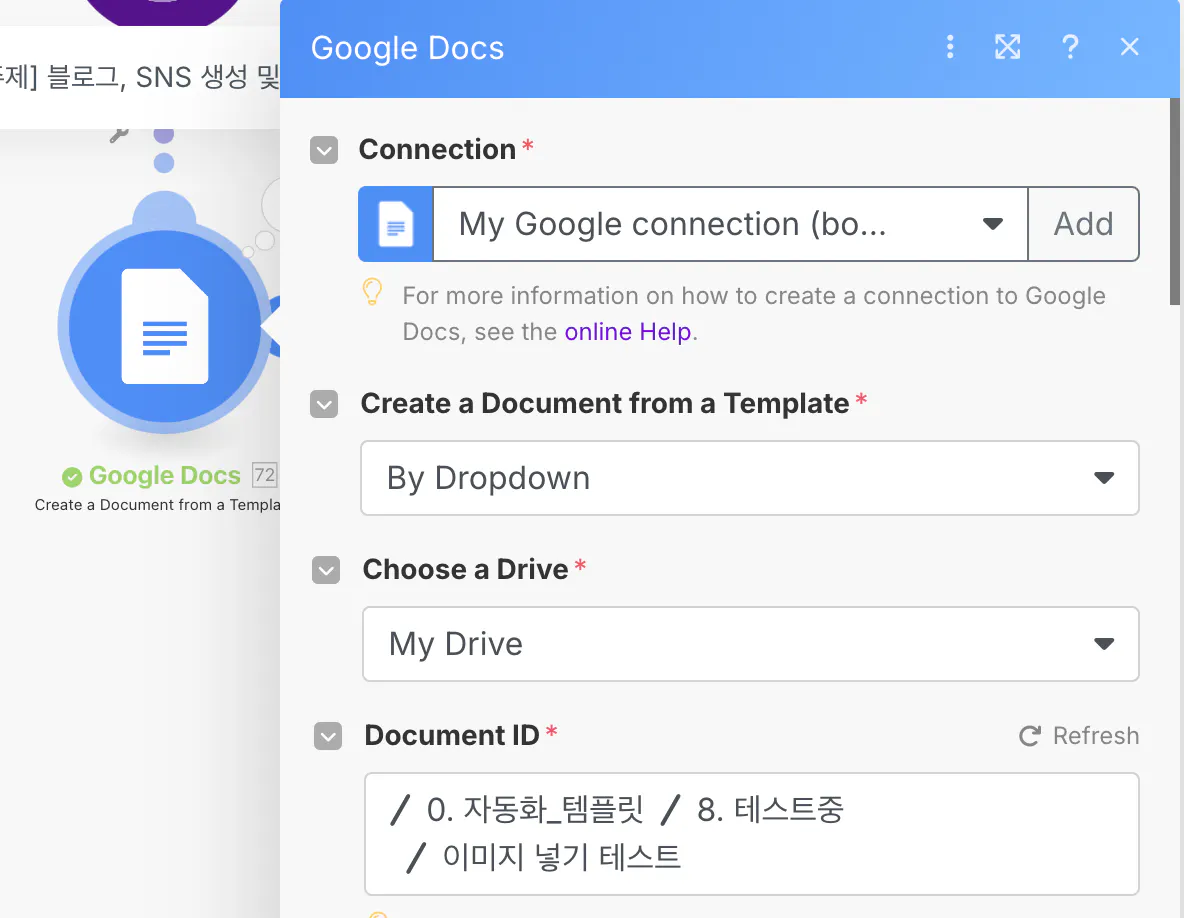Open the My Drive dropdown
Viewport: 1184px width, 918px height.
click(x=751, y=644)
